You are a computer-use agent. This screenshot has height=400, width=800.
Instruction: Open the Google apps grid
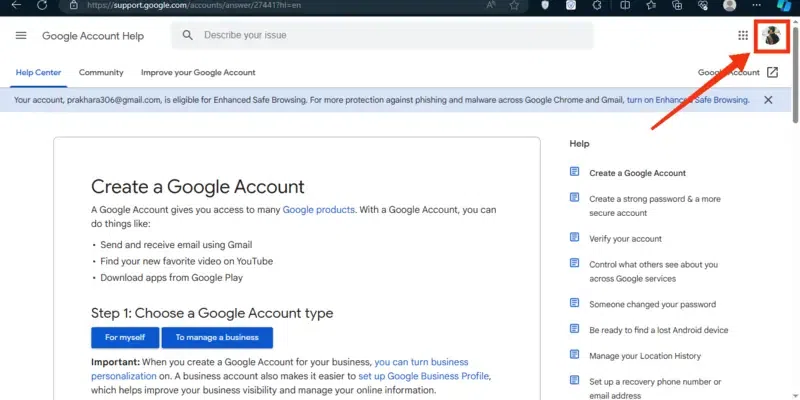[743, 36]
